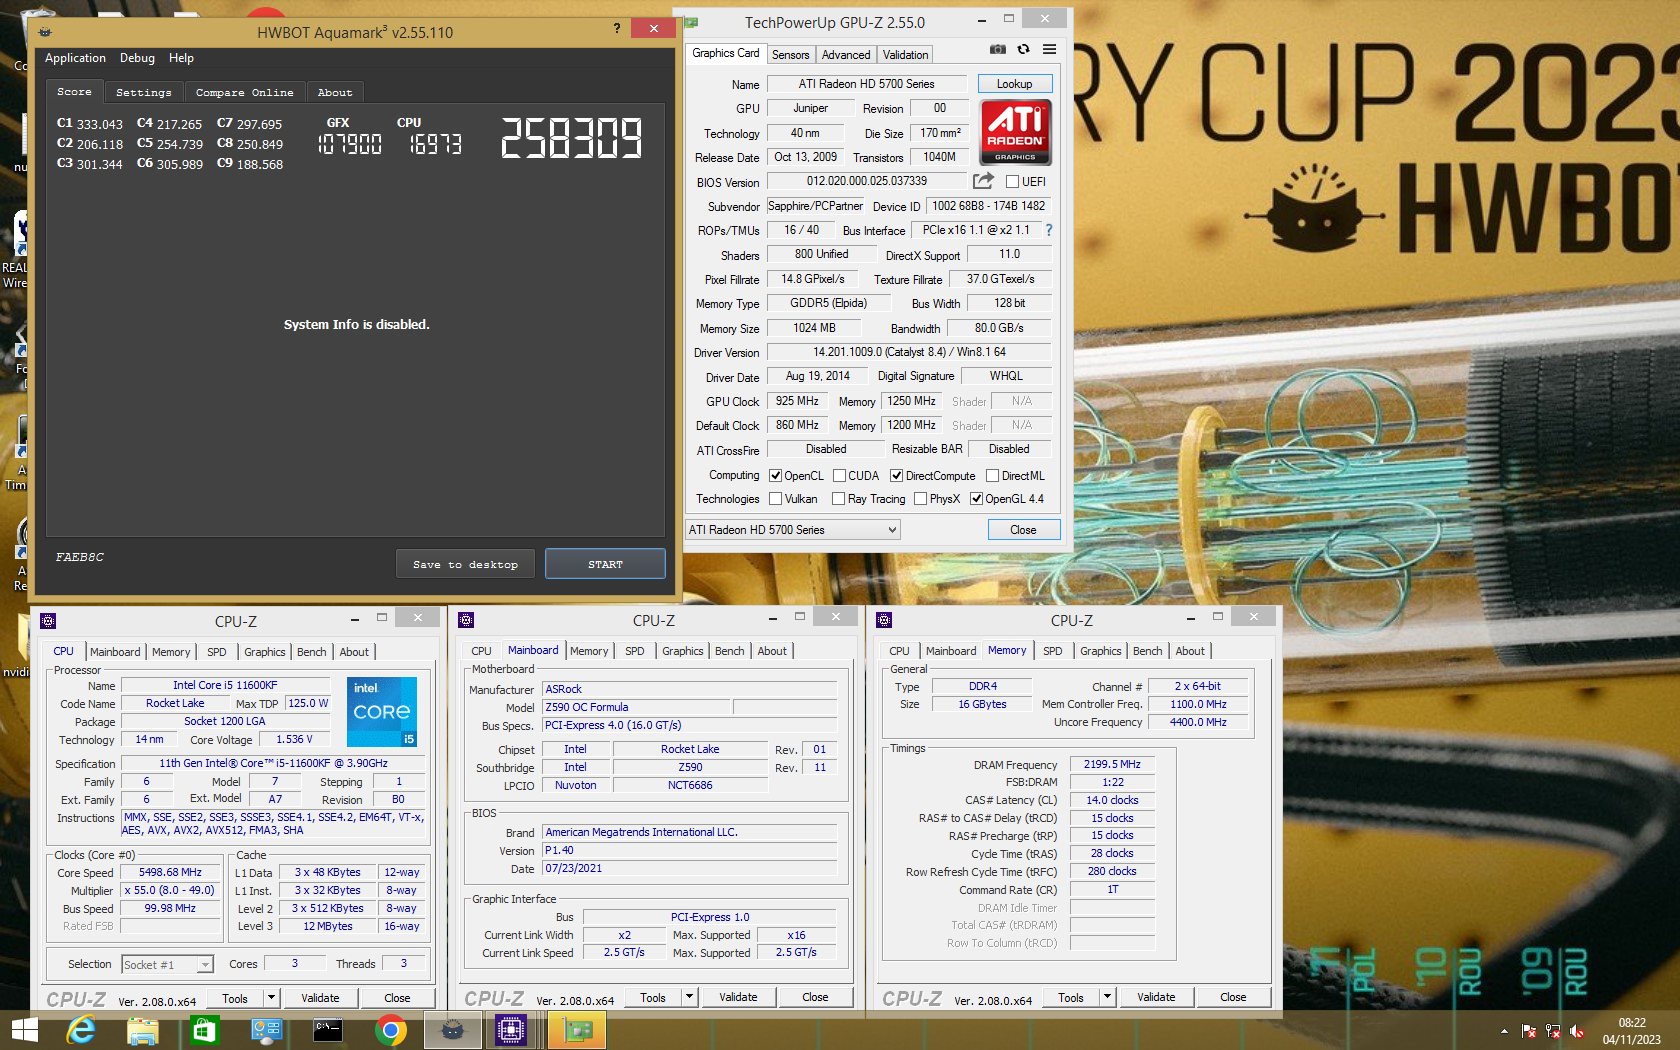Open the Help menu in Aquamark

(x=181, y=58)
